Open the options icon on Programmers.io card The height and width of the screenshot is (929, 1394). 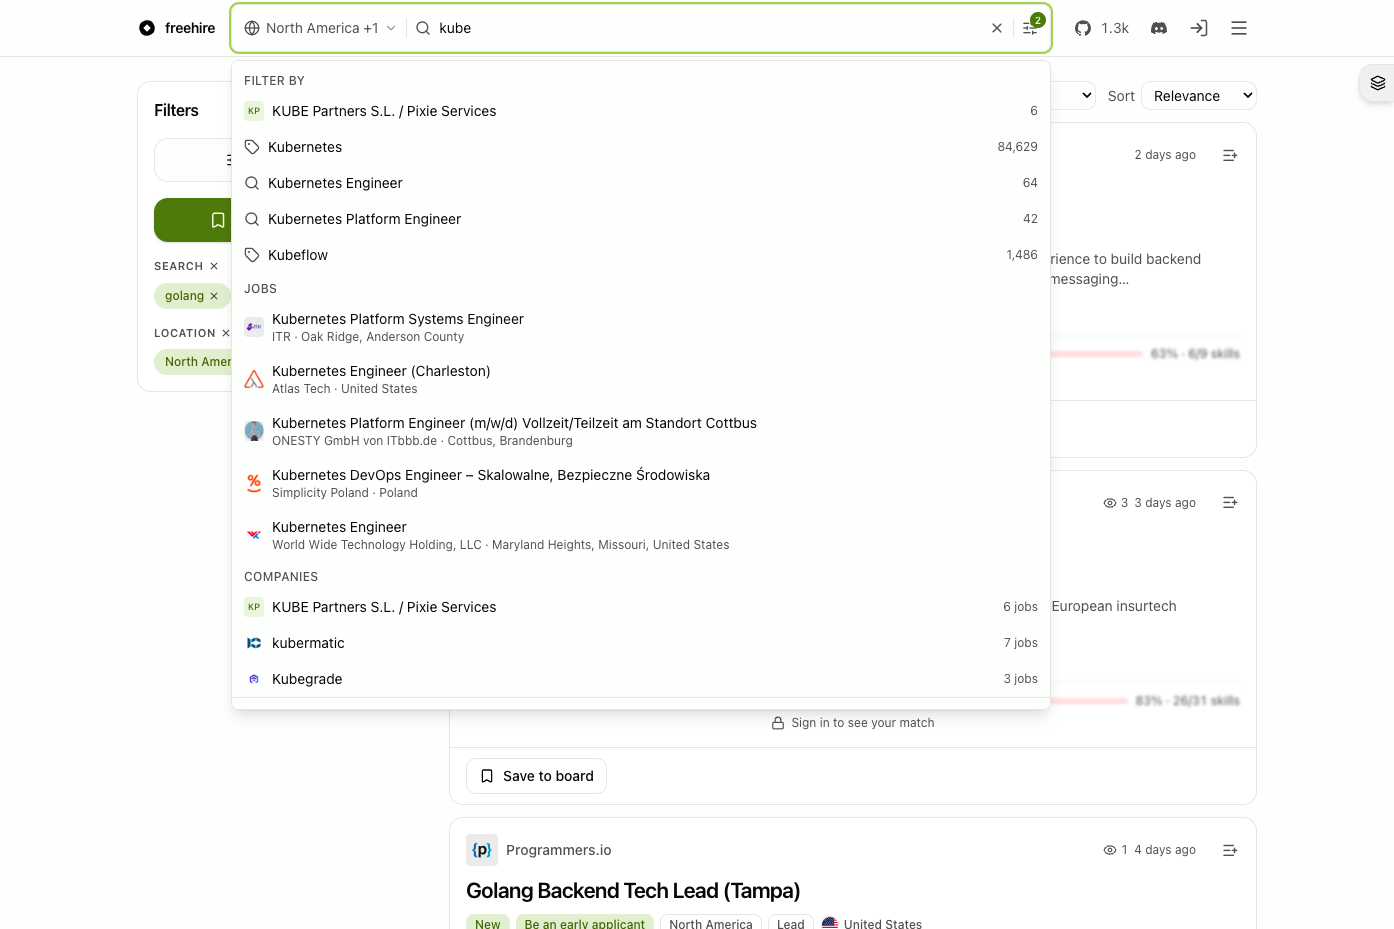1230,850
